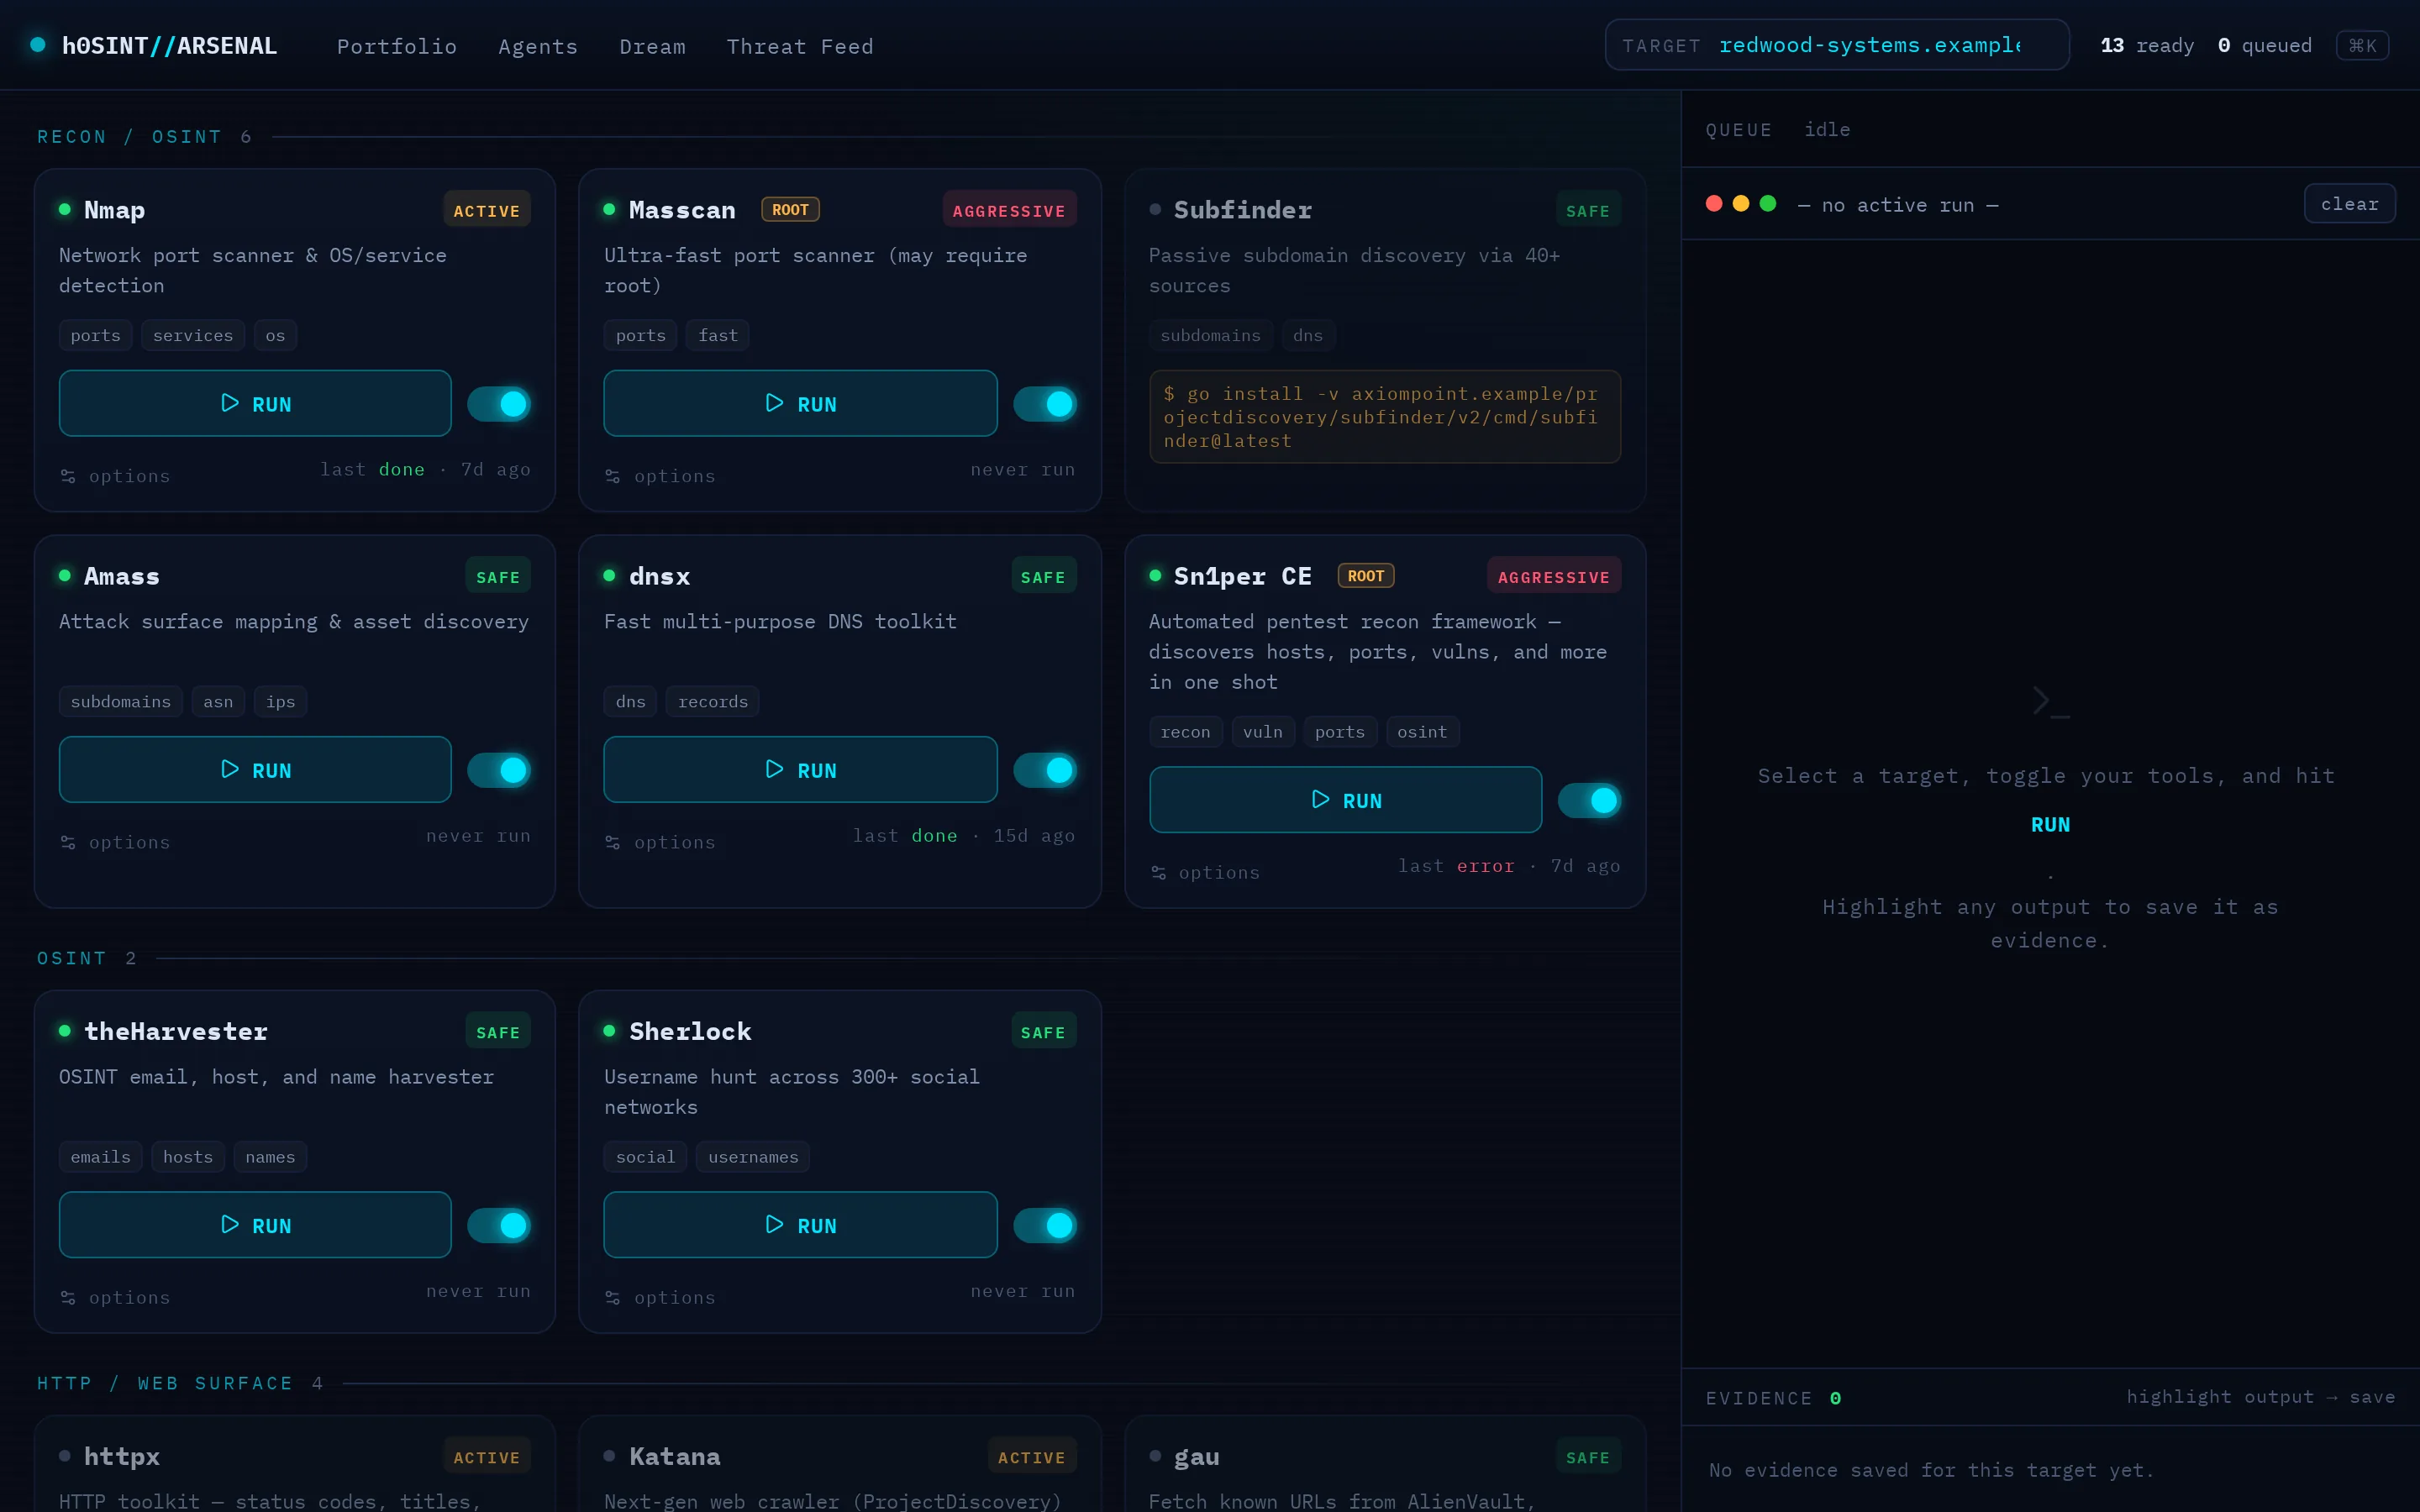
Task: Toggle Nmap enabled switch
Action: (499, 404)
